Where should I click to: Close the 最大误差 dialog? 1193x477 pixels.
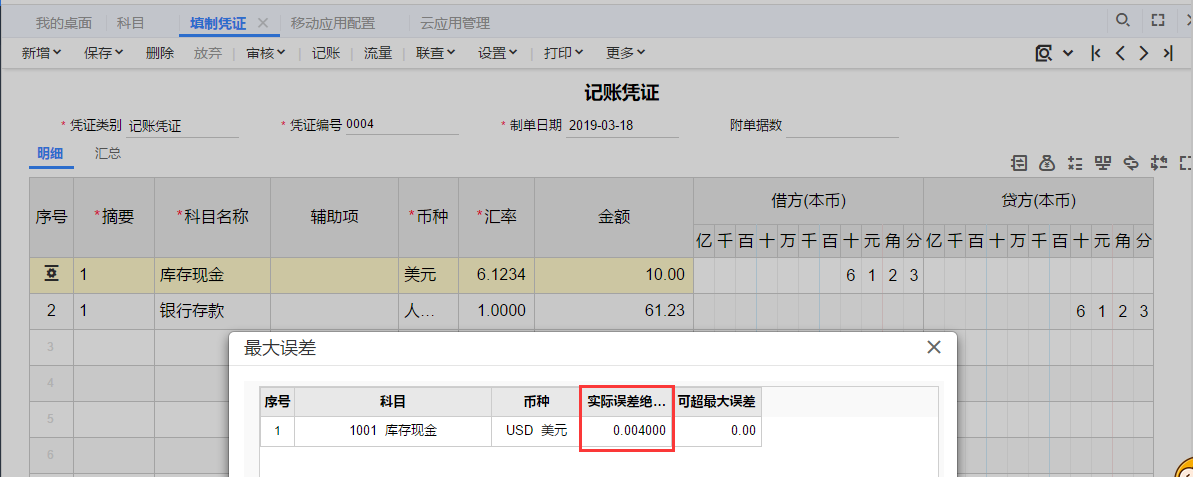pyautogui.click(x=934, y=348)
